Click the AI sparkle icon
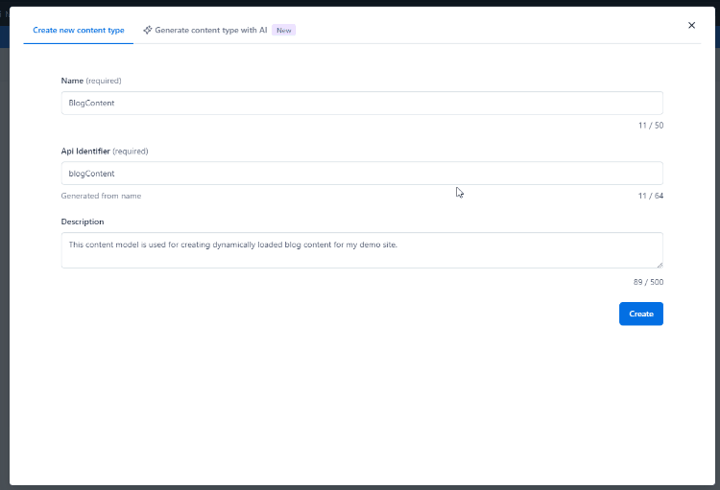720x490 pixels. pos(147,30)
